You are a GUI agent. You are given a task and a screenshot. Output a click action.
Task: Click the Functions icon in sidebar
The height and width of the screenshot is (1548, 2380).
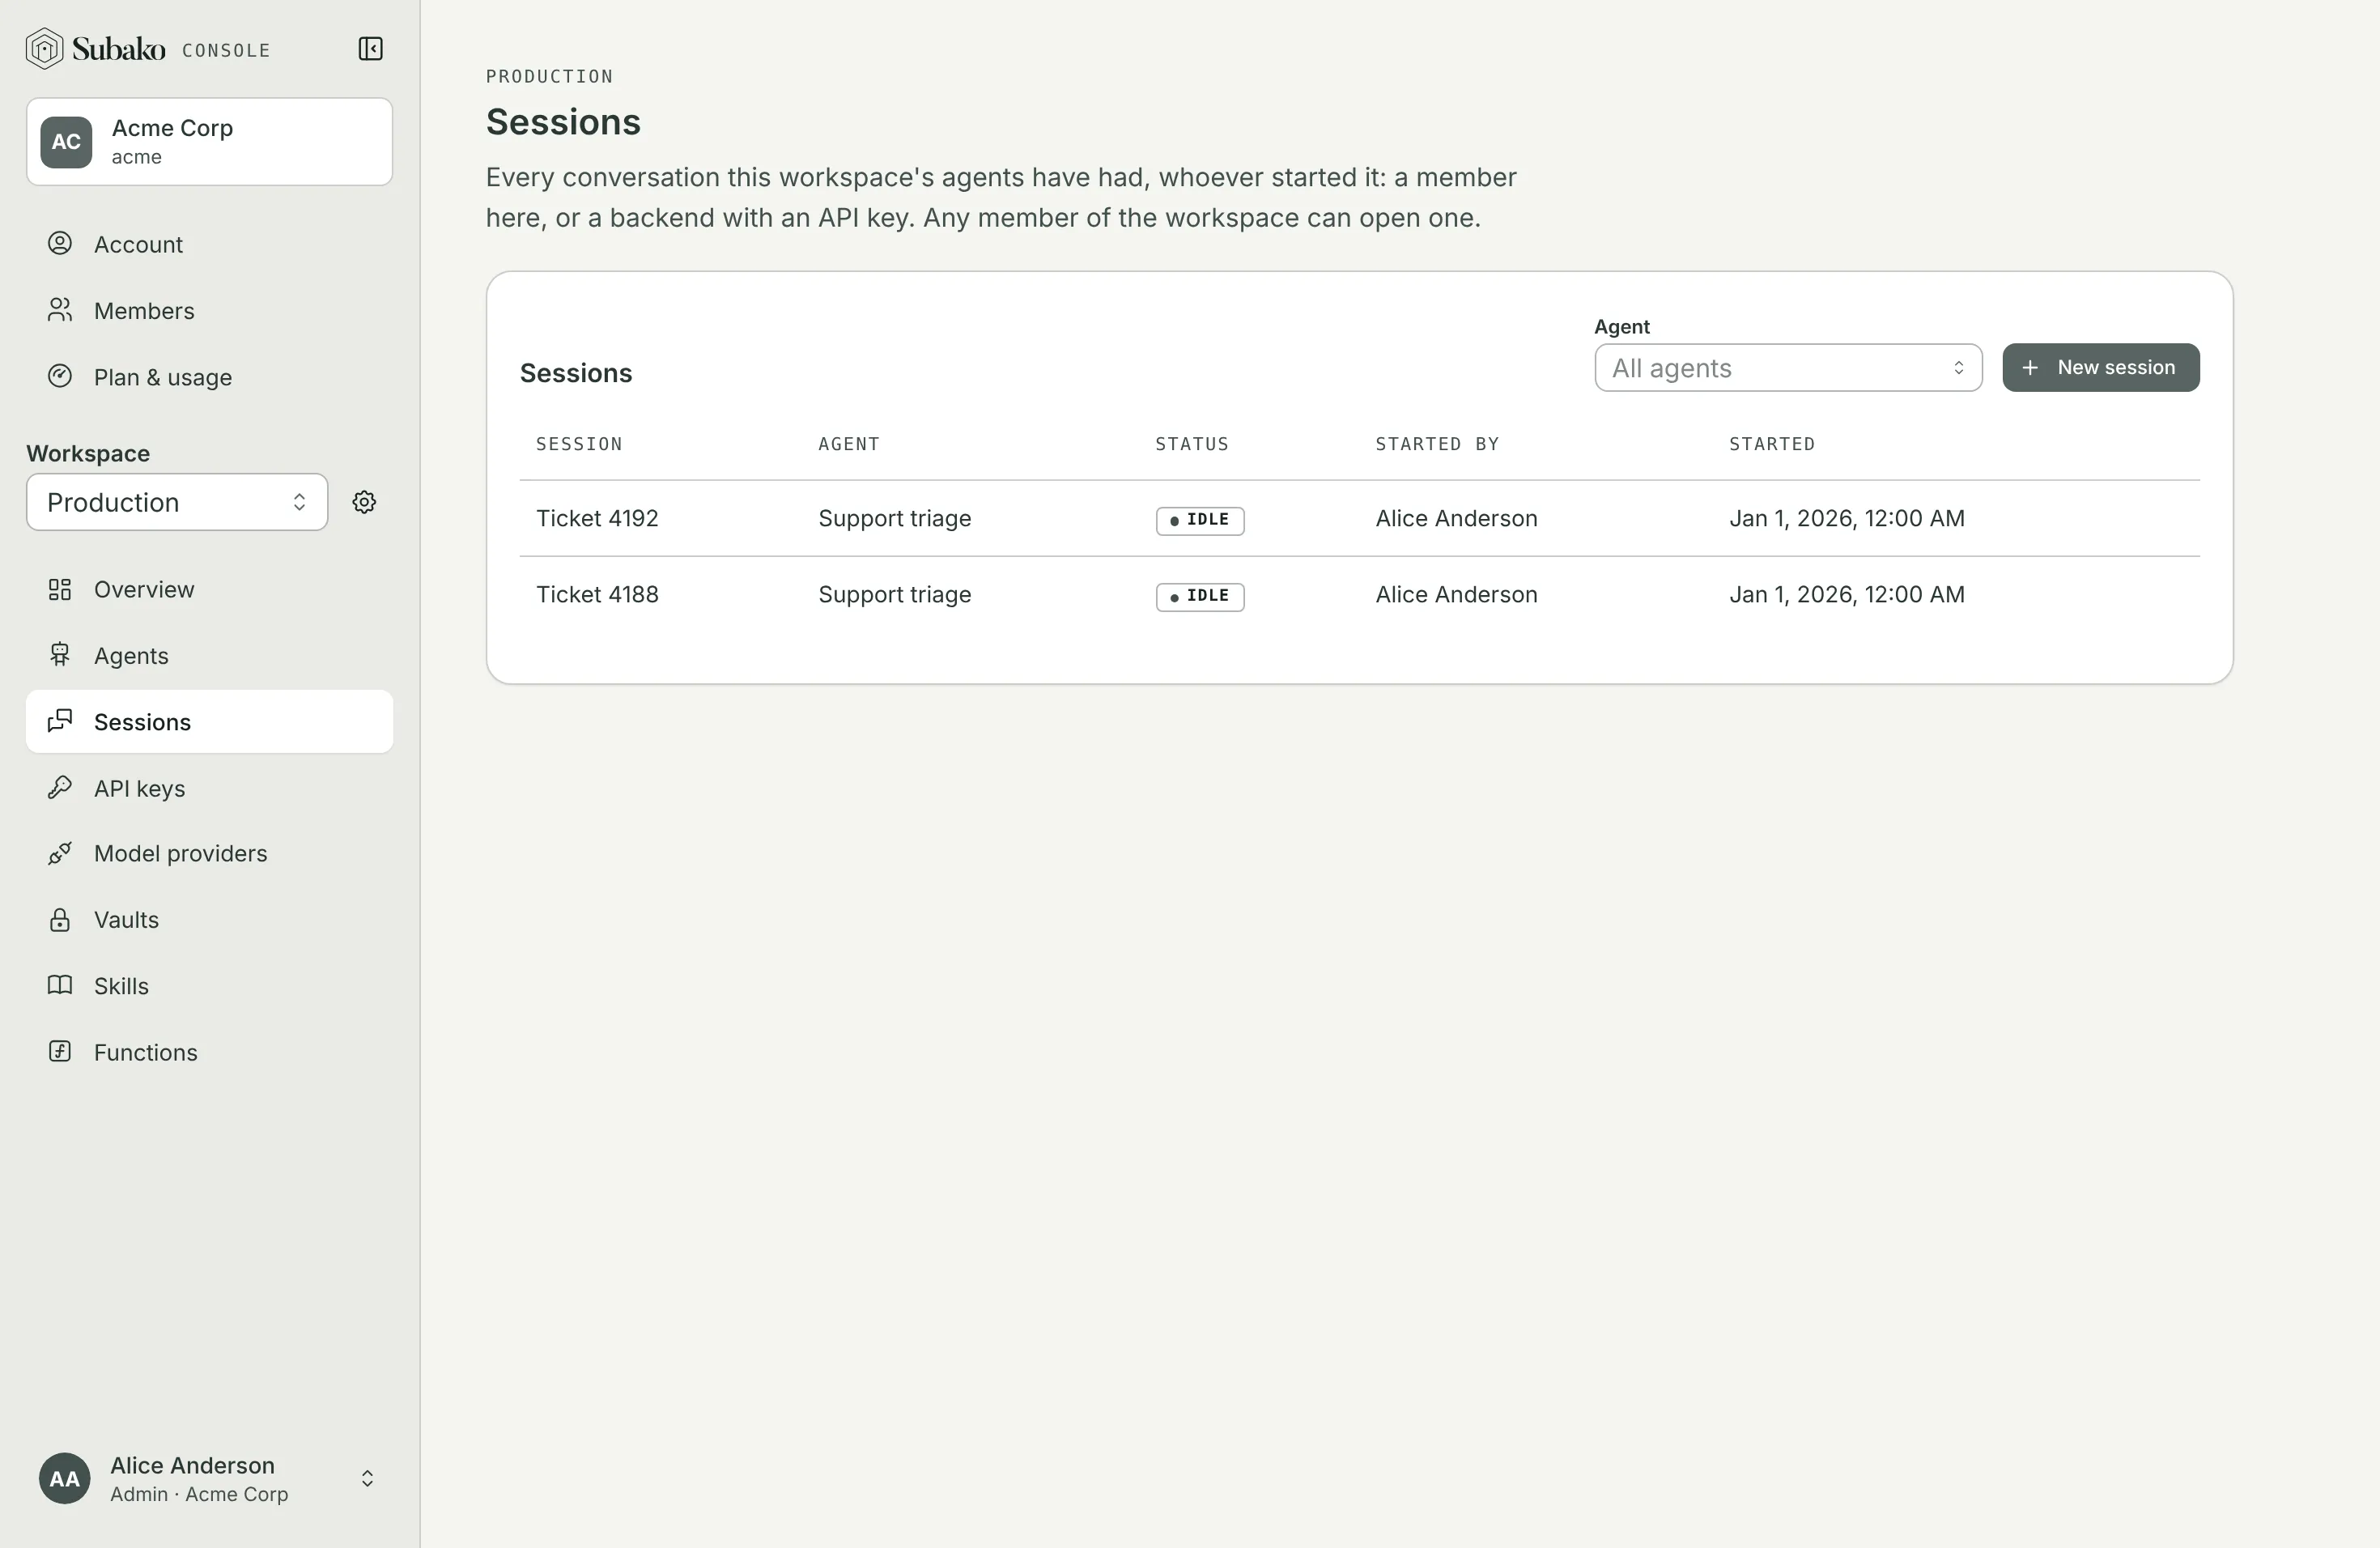coord(60,1052)
